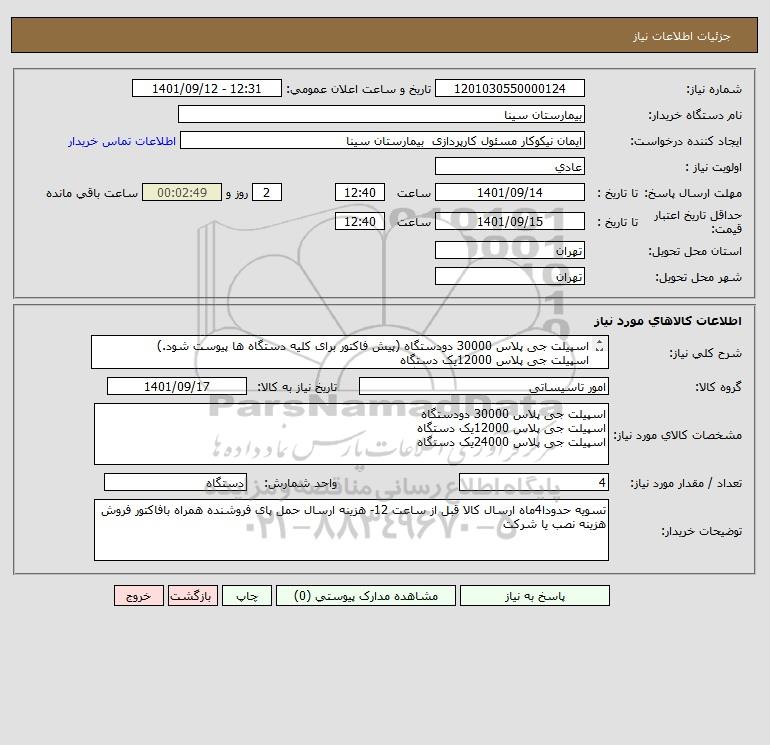The height and width of the screenshot is (745, 770).
Task: Click the خروج exit button
Action: [138, 596]
